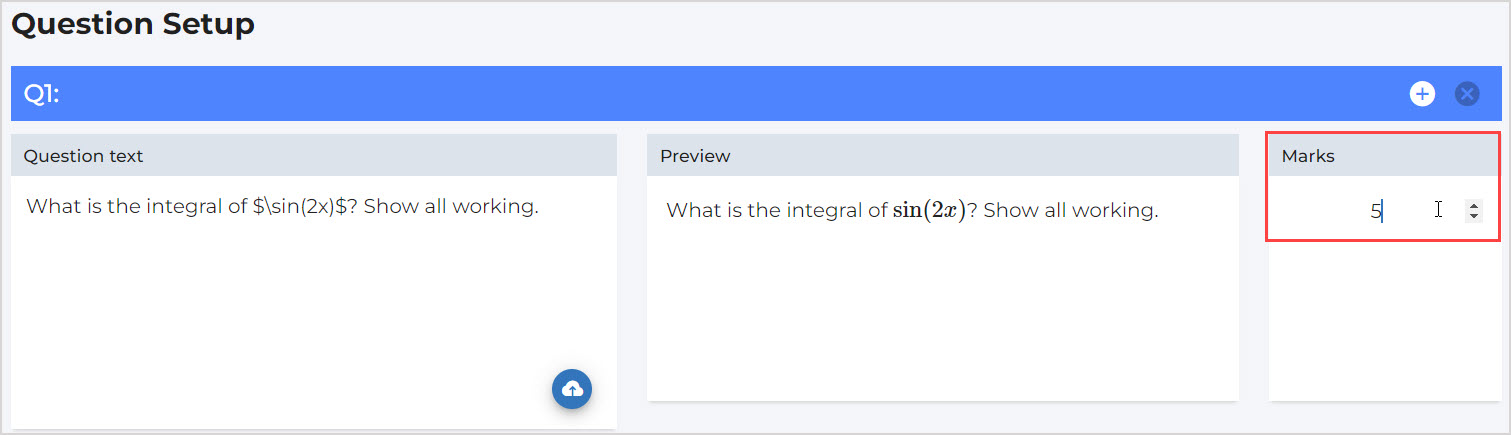Click the value 5 in Marks
1511x435 pixels.
tap(1375, 211)
